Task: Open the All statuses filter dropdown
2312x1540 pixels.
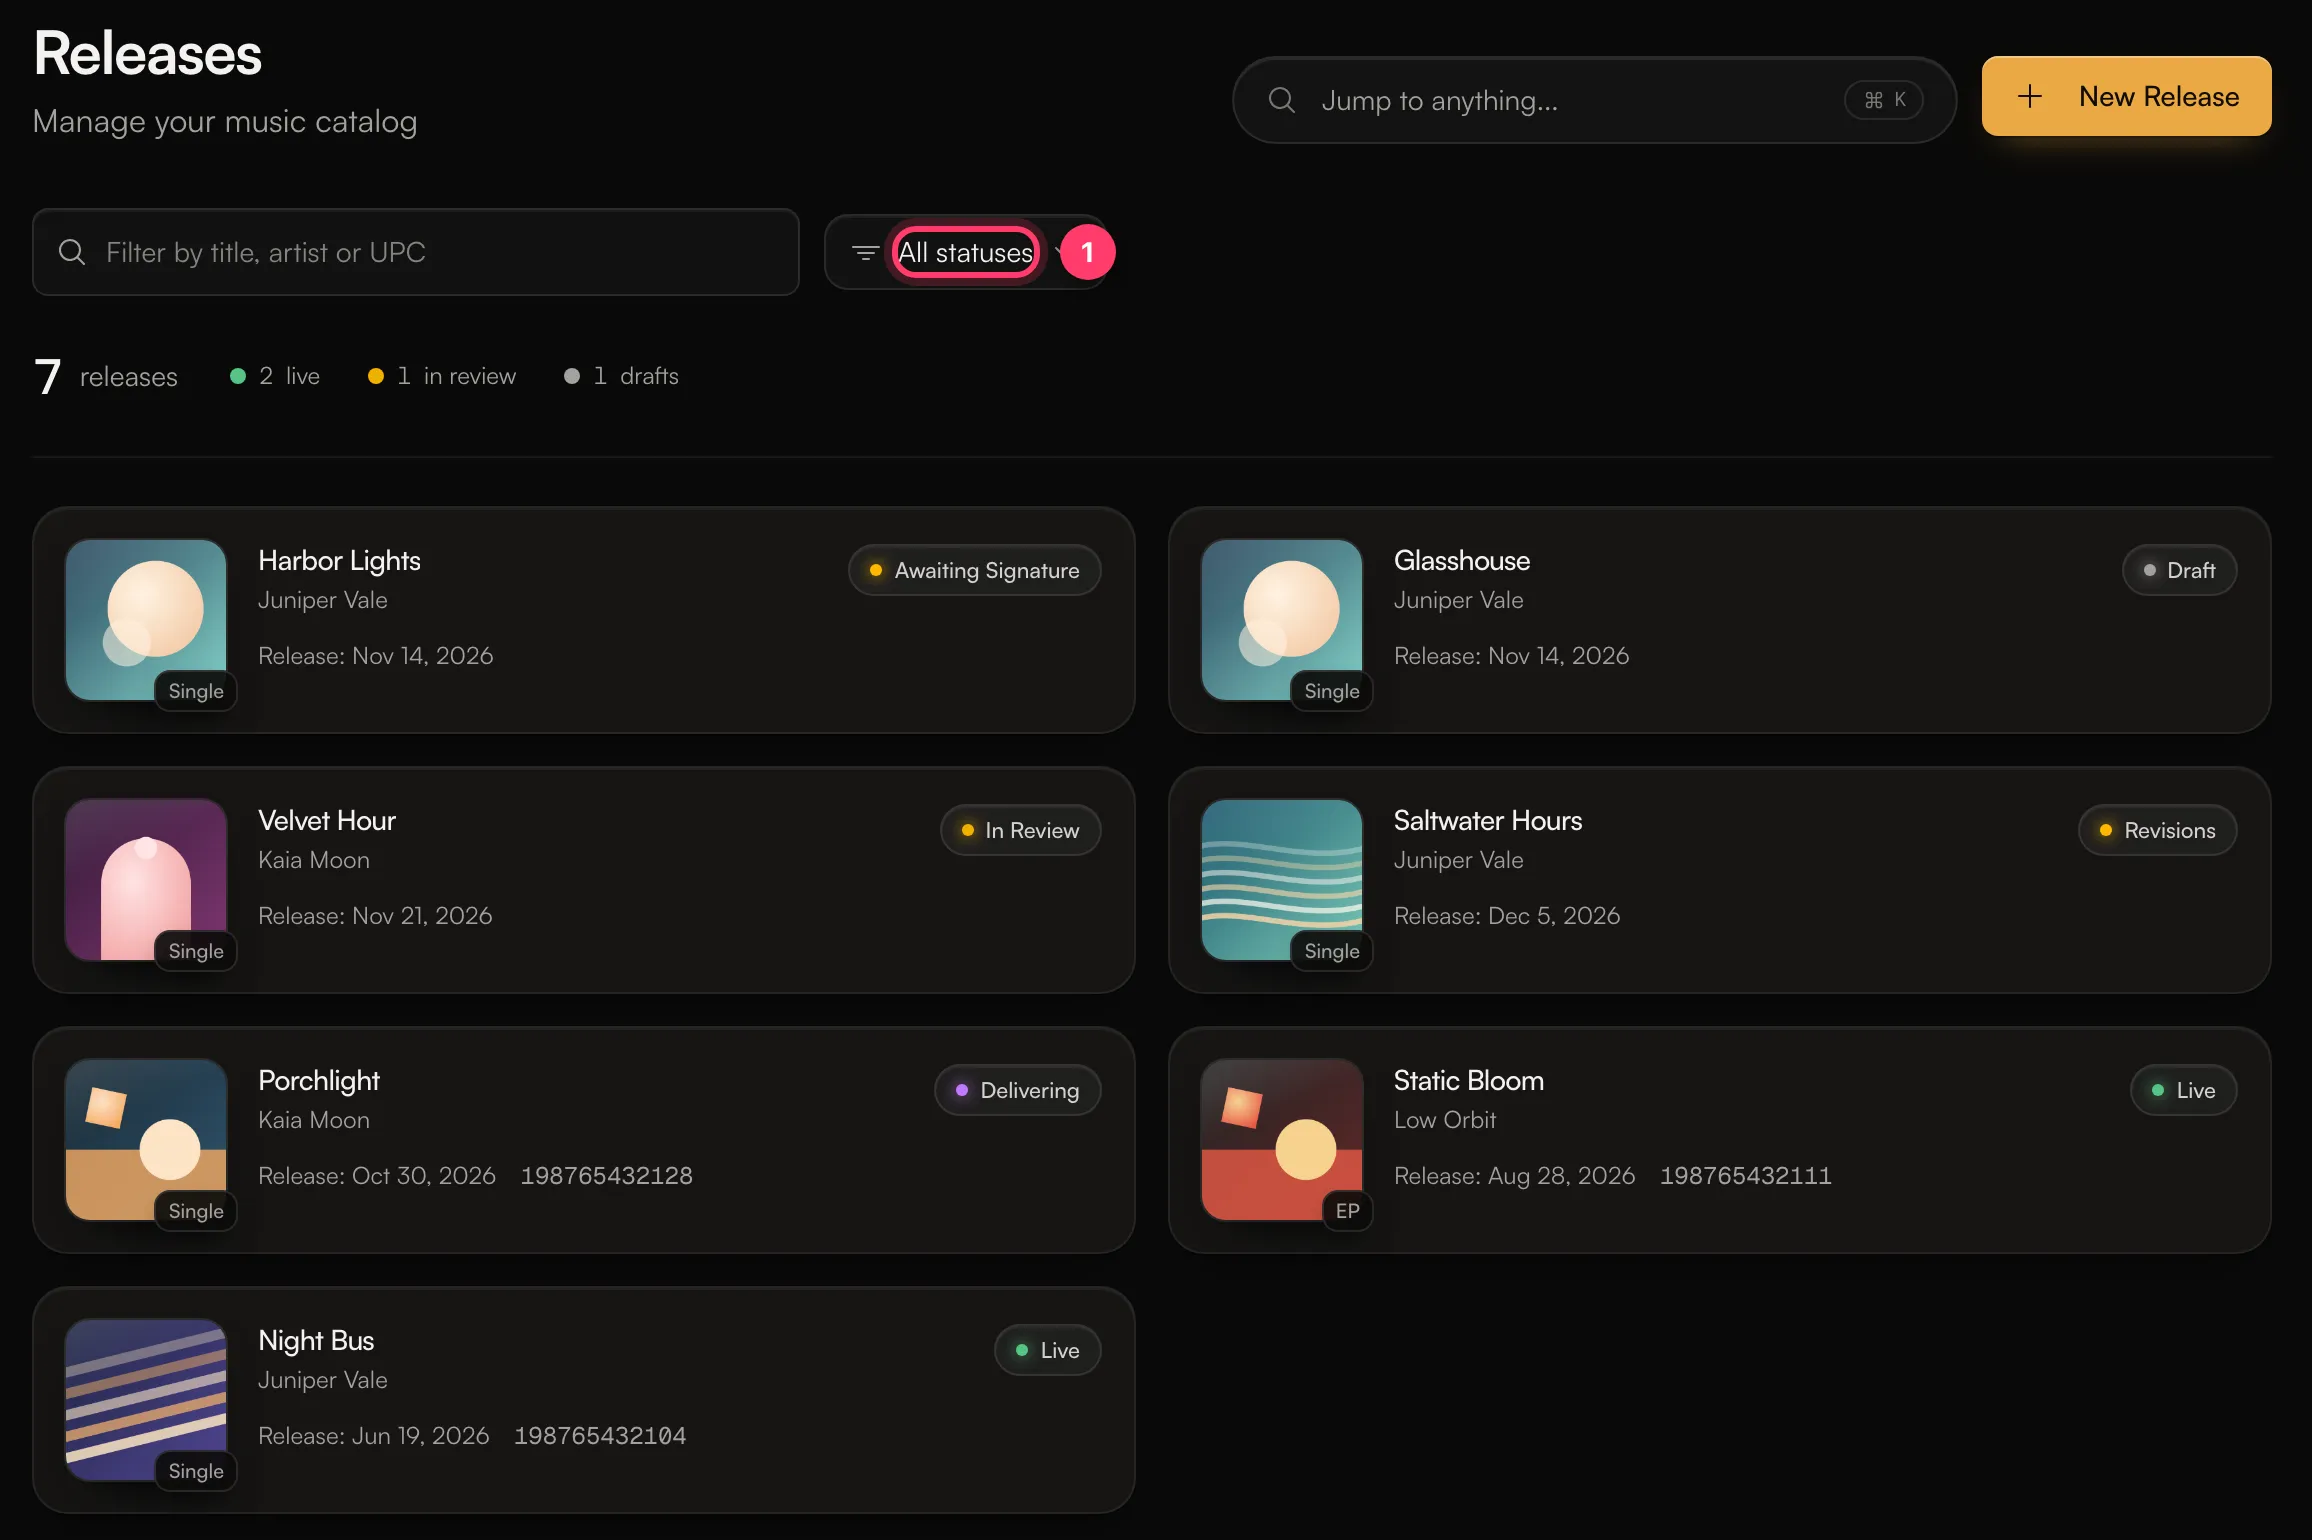Action: [965, 253]
